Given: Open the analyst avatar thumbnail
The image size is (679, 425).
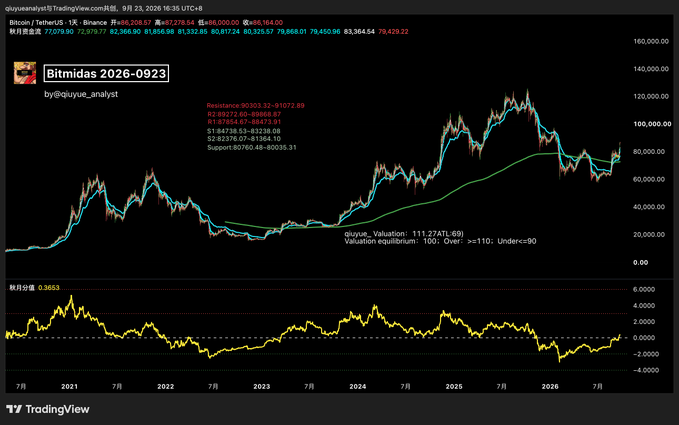Looking at the screenshot, I should tap(25, 73).
